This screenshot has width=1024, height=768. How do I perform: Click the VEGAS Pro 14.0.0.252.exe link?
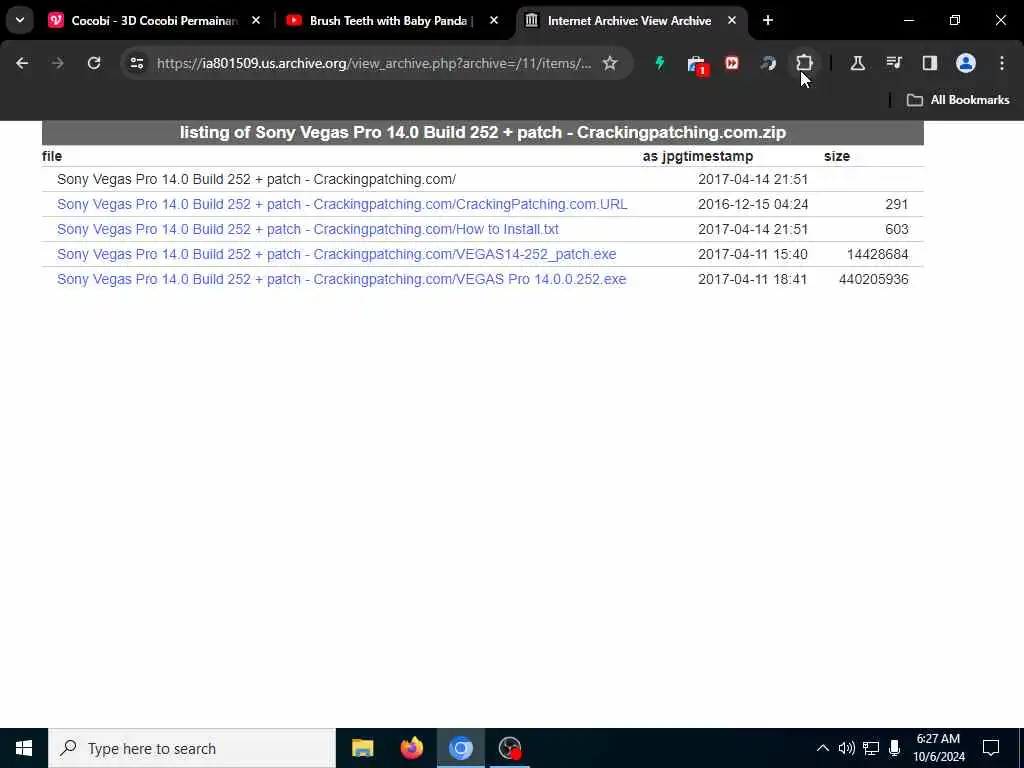342,279
